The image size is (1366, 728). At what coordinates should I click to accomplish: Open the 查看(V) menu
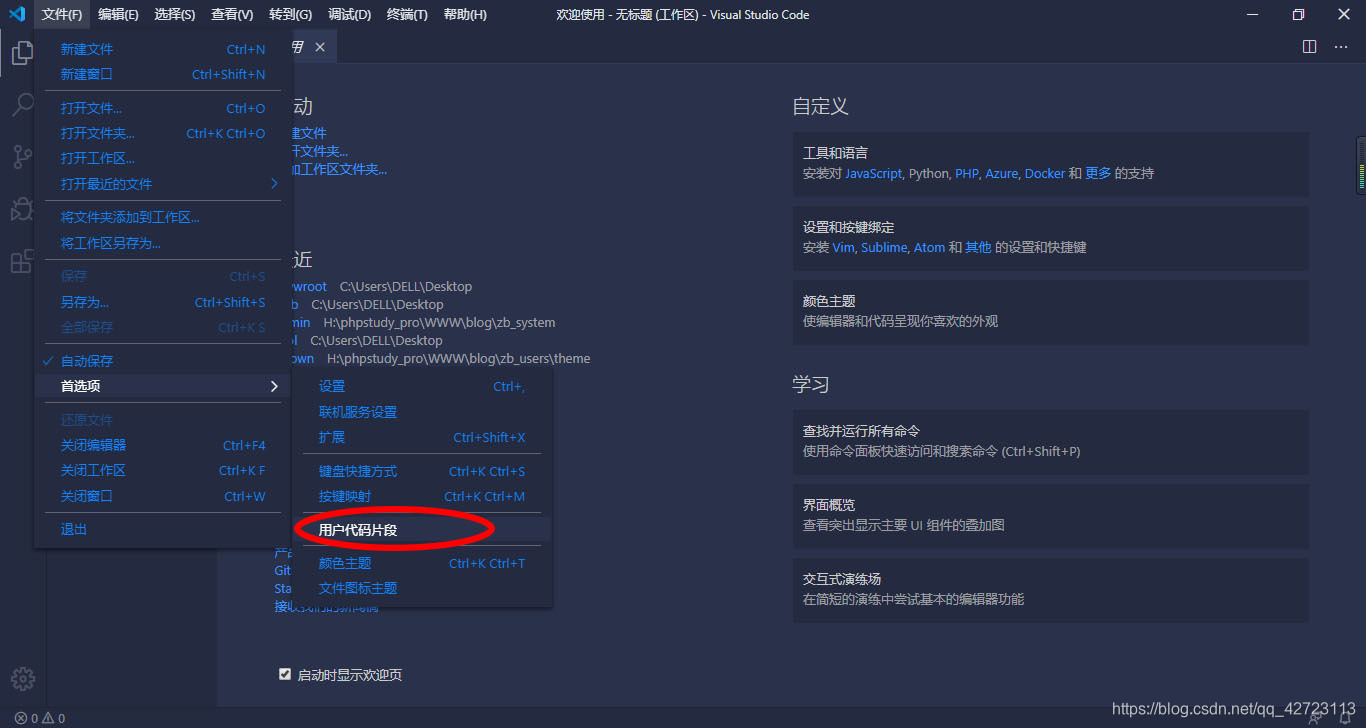point(232,14)
